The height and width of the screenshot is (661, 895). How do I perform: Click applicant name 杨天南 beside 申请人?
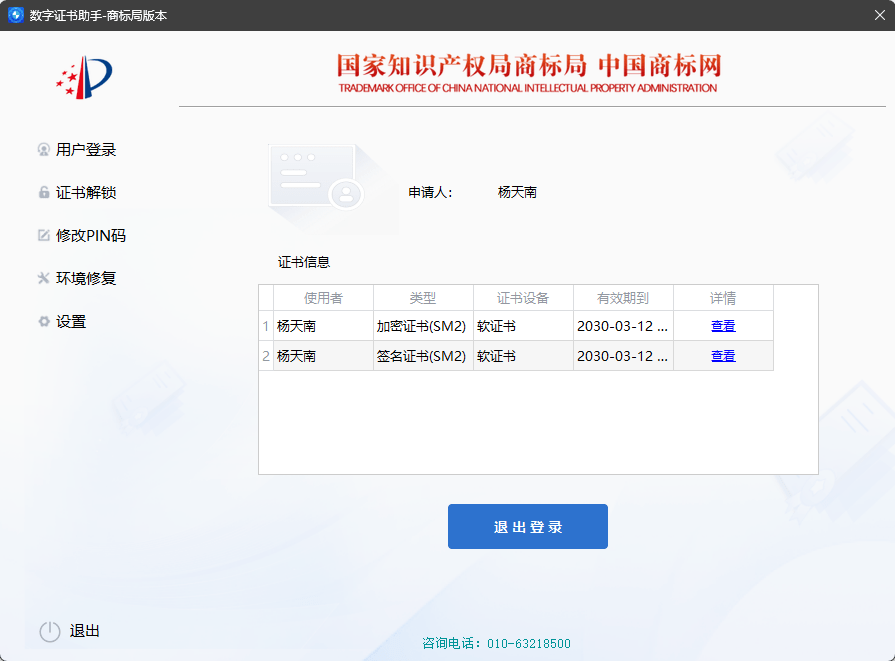517,192
